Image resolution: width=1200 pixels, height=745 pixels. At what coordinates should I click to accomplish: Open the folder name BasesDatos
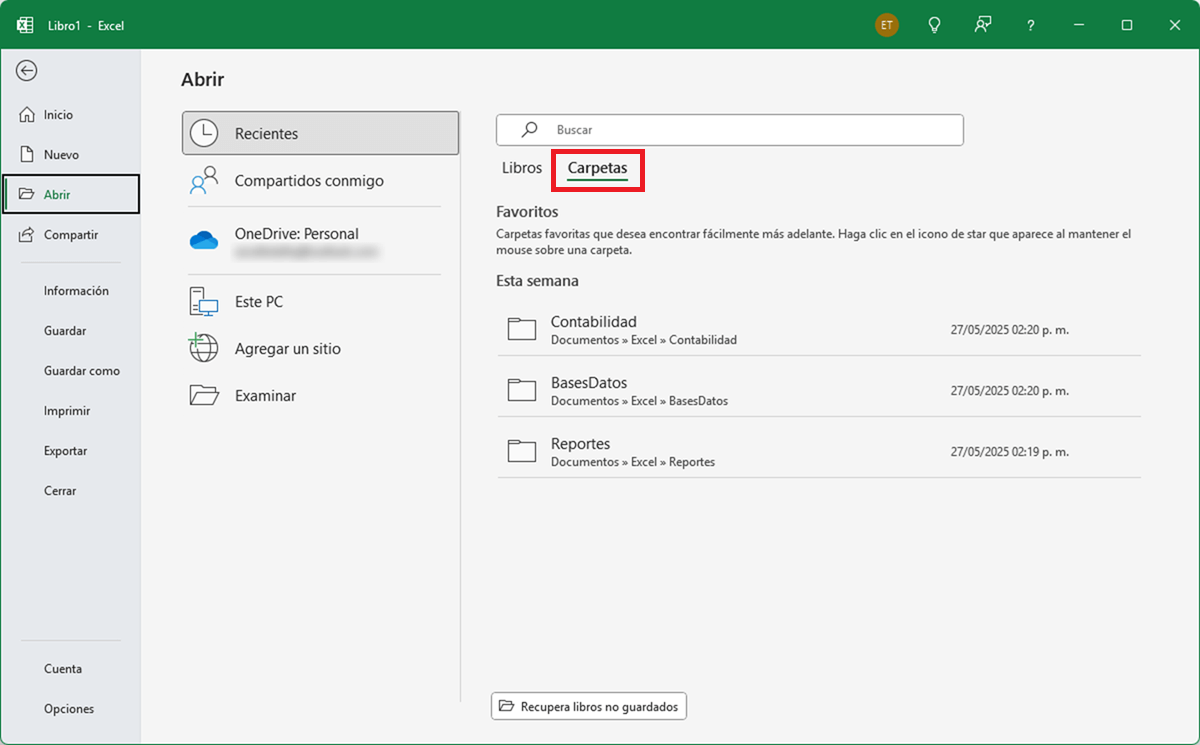point(589,383)
